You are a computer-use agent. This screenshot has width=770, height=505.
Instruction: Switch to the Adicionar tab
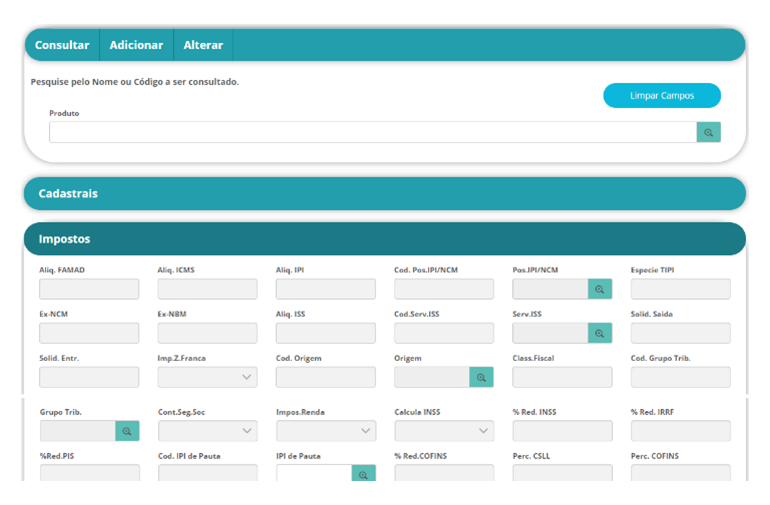136,45
